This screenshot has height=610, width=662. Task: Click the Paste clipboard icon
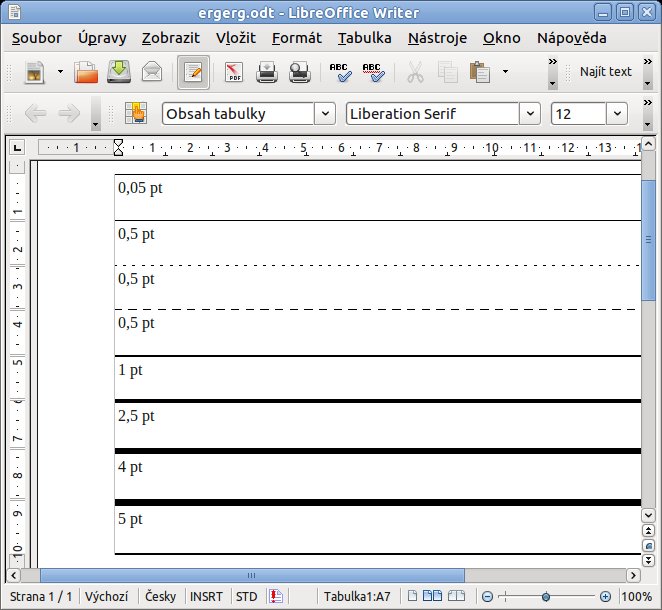pos(480,72)
